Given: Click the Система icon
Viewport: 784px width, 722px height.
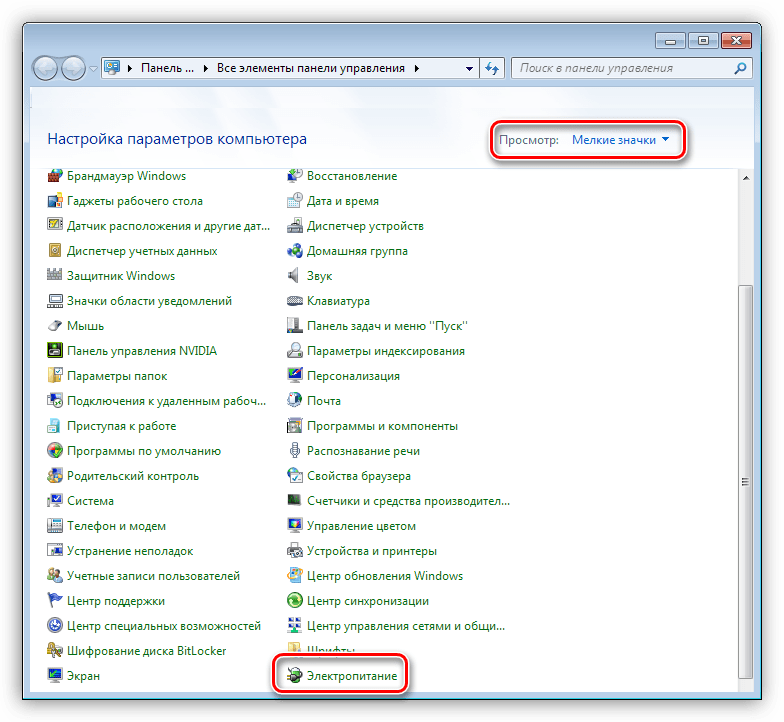Looking at the screenshot, I should [54, 501].
